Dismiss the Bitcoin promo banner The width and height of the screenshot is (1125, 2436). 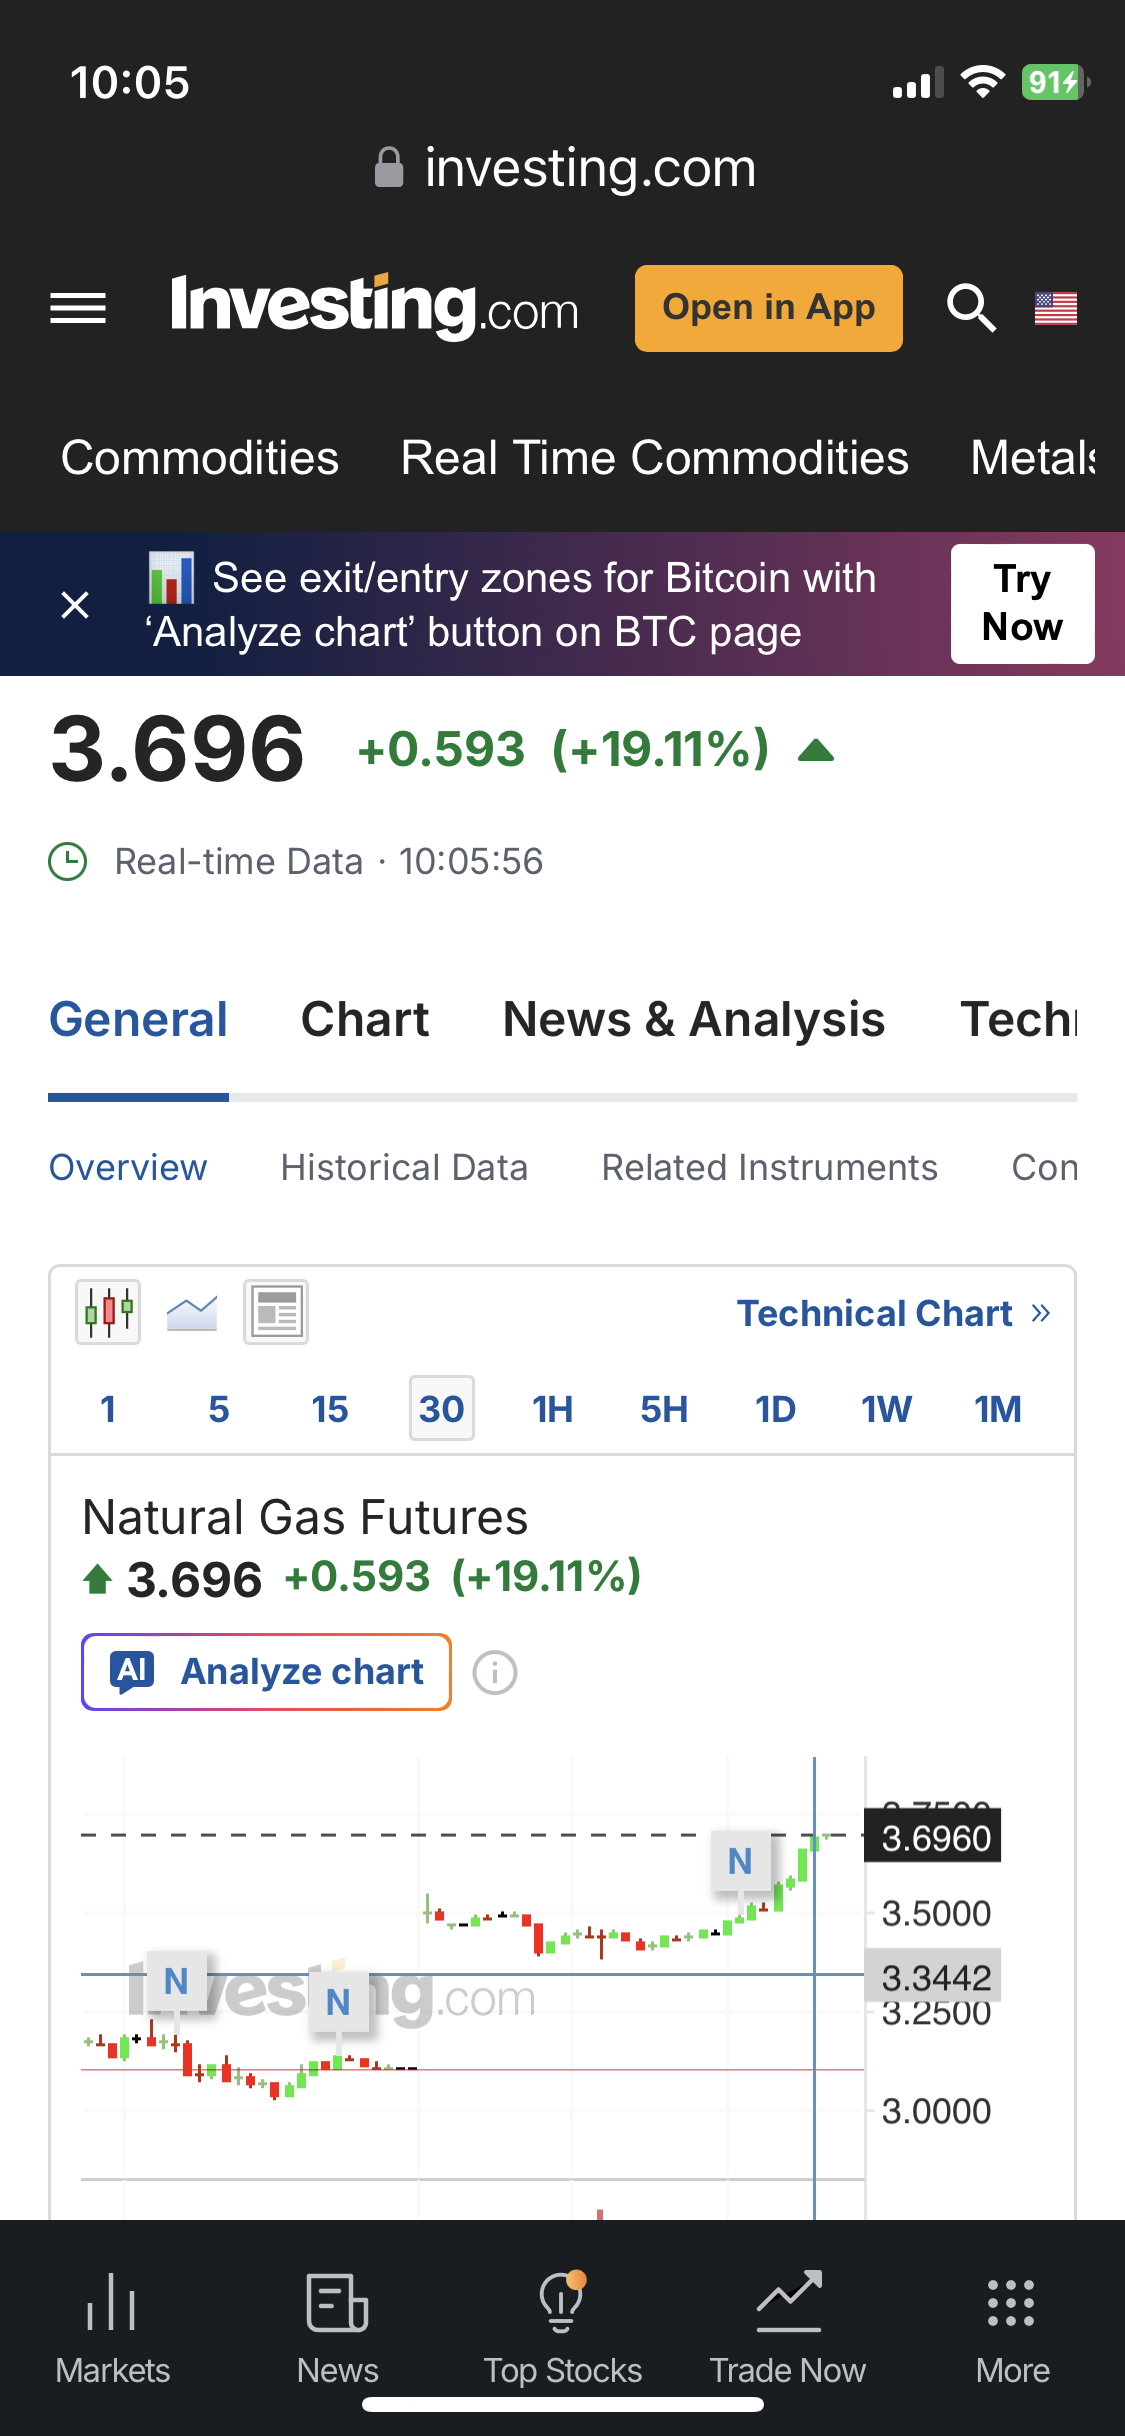tap(75, 604)
